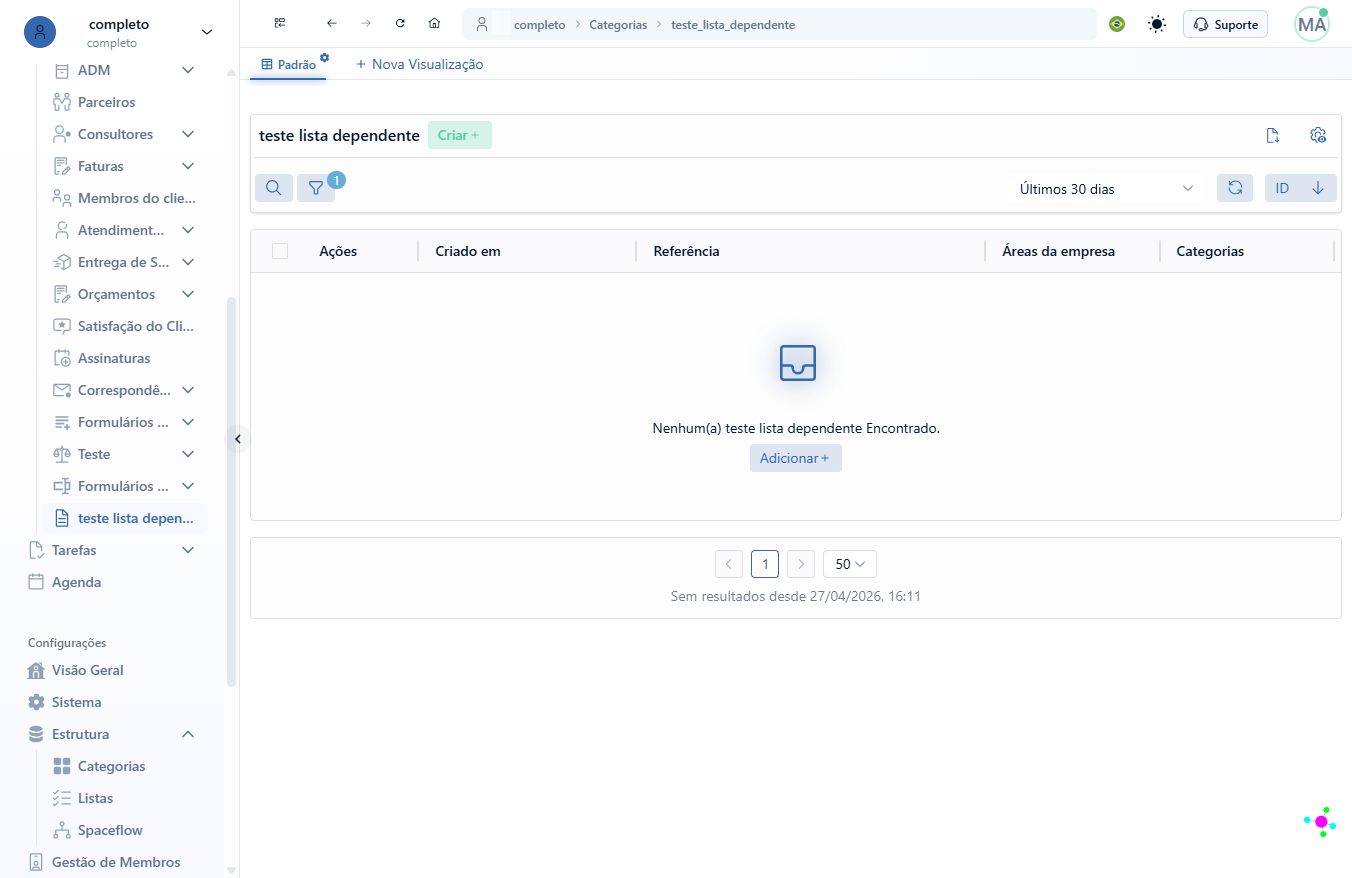1352x878 pixels.
Task: Refresh the list with the reload icon
Action: [x=1235, y=188]
